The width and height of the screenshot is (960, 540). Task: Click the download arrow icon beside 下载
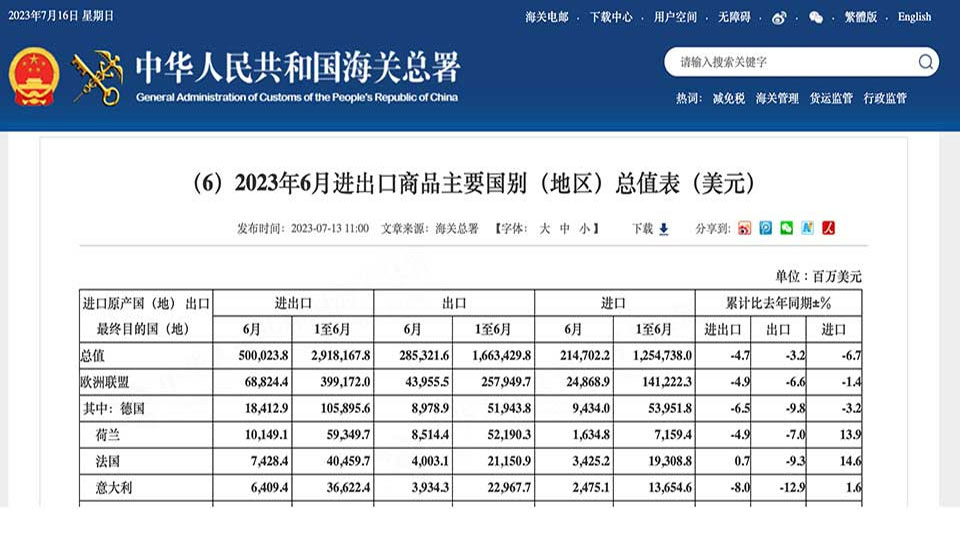click(663, 229)
